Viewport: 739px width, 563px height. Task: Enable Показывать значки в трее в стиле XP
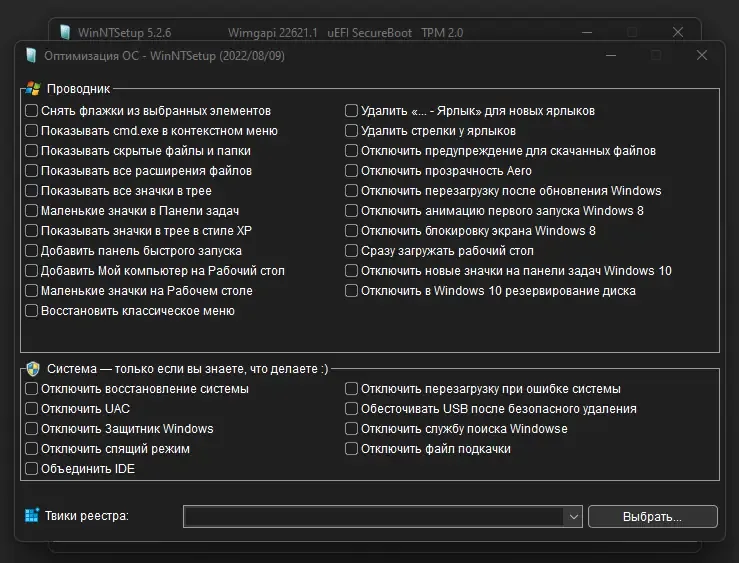pos(32,231)
